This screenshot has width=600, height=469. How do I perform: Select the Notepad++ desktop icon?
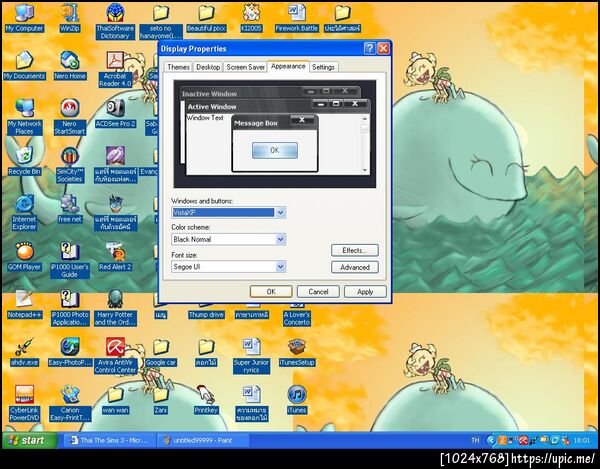(24, 305)
